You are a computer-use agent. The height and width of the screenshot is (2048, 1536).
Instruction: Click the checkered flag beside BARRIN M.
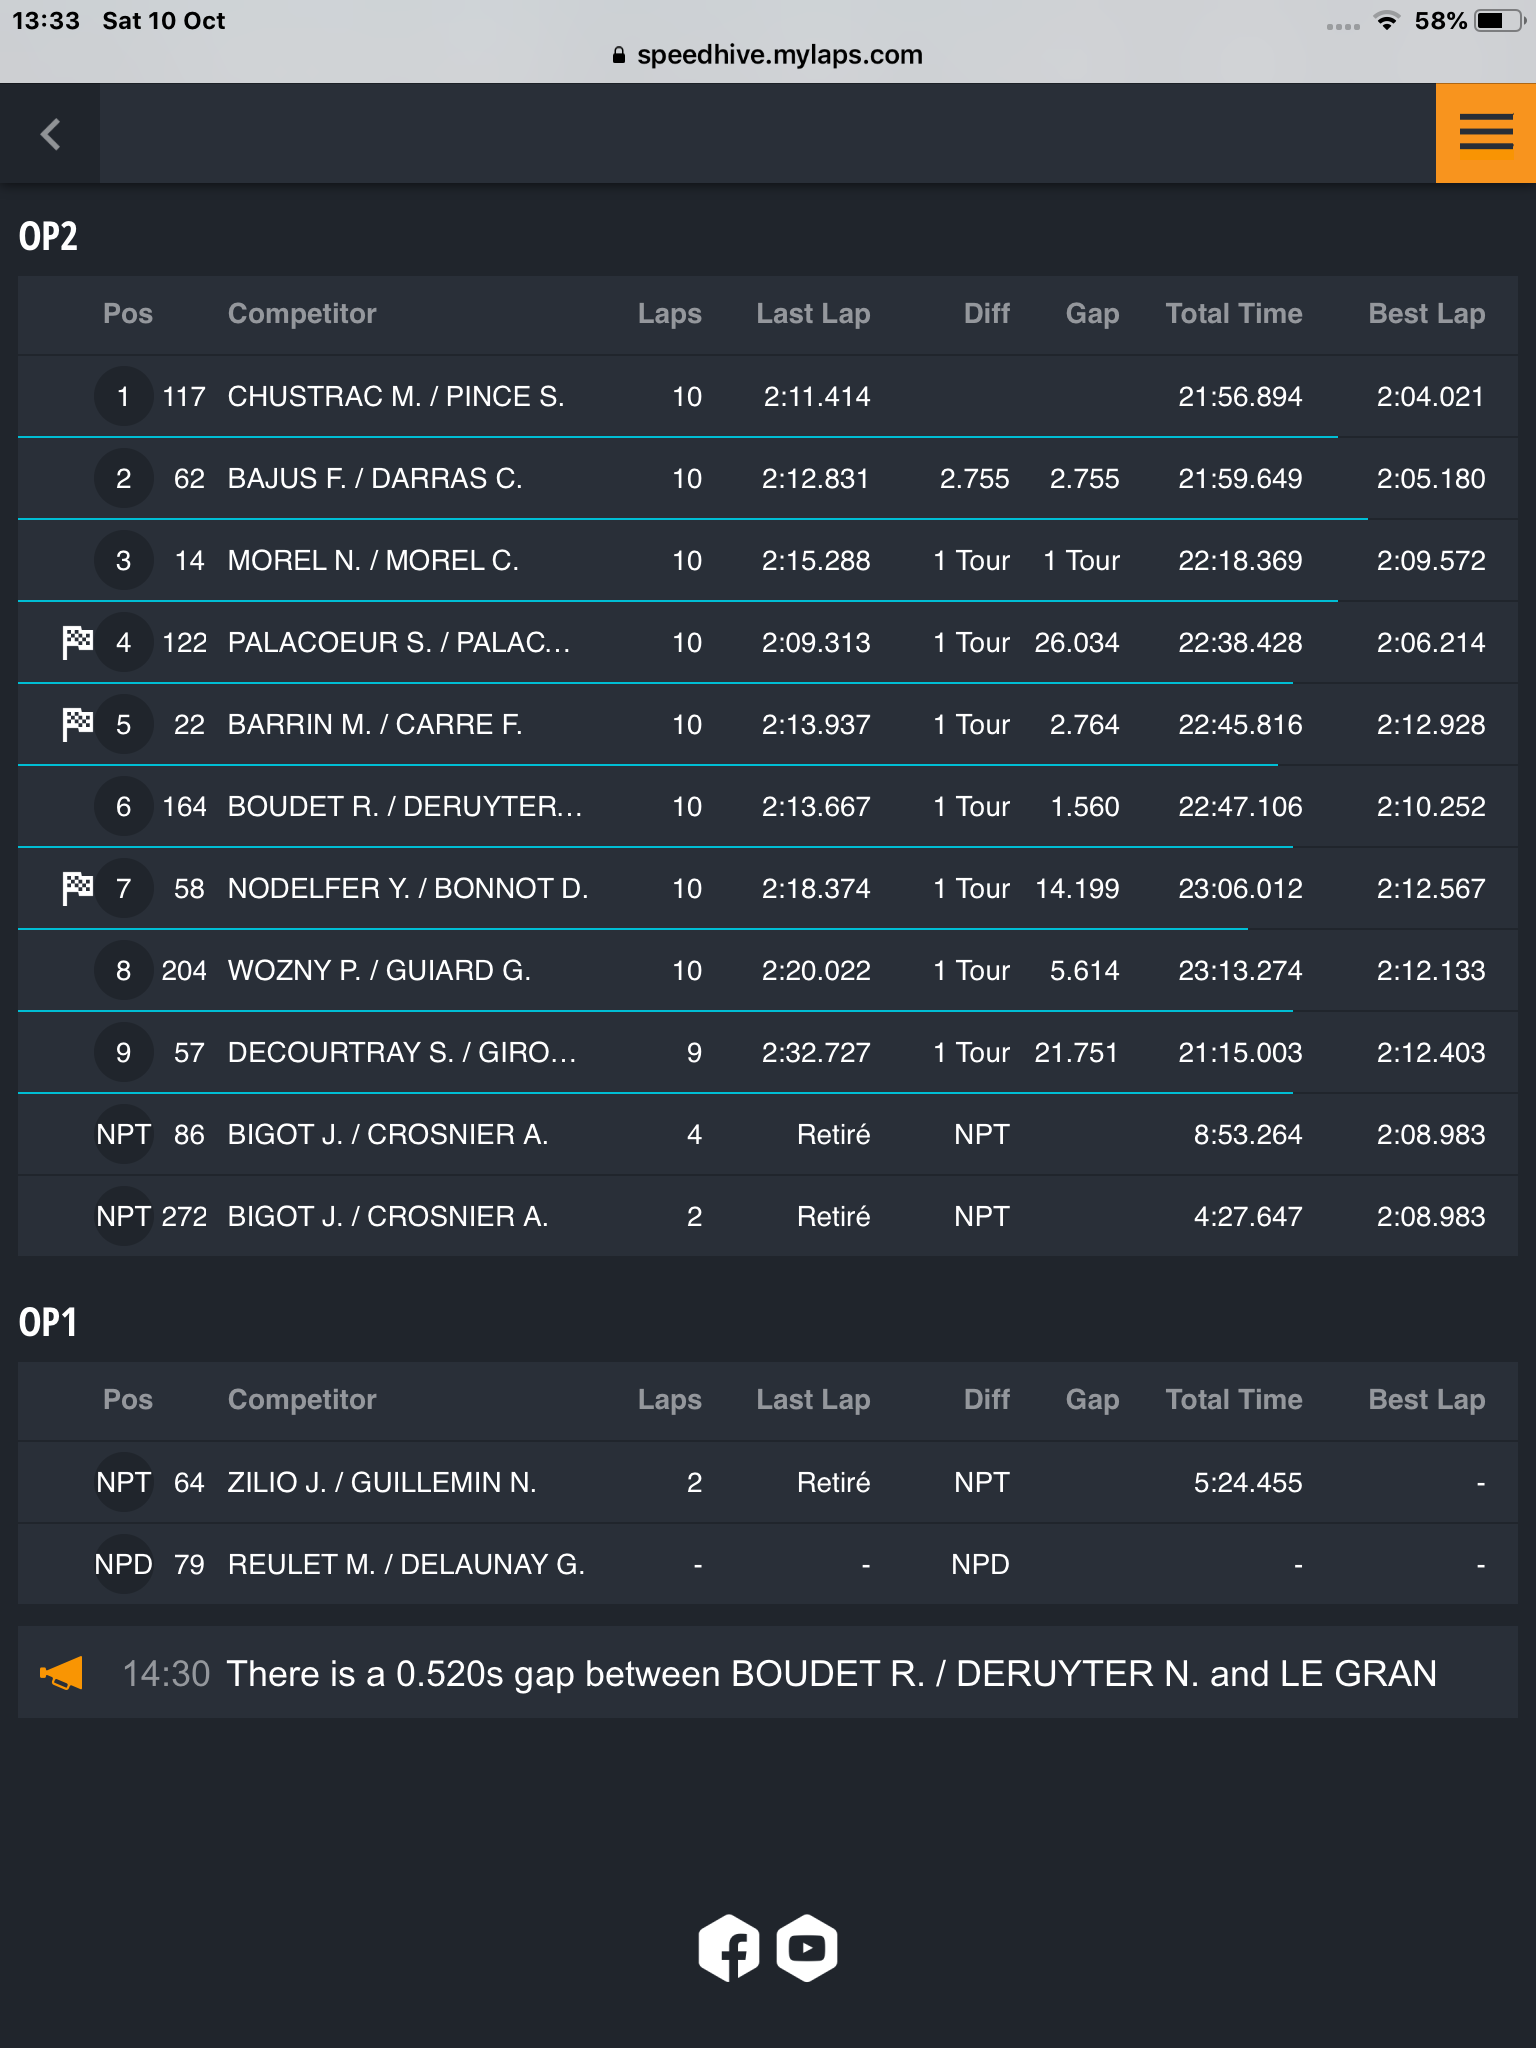[x=77, y=724]
